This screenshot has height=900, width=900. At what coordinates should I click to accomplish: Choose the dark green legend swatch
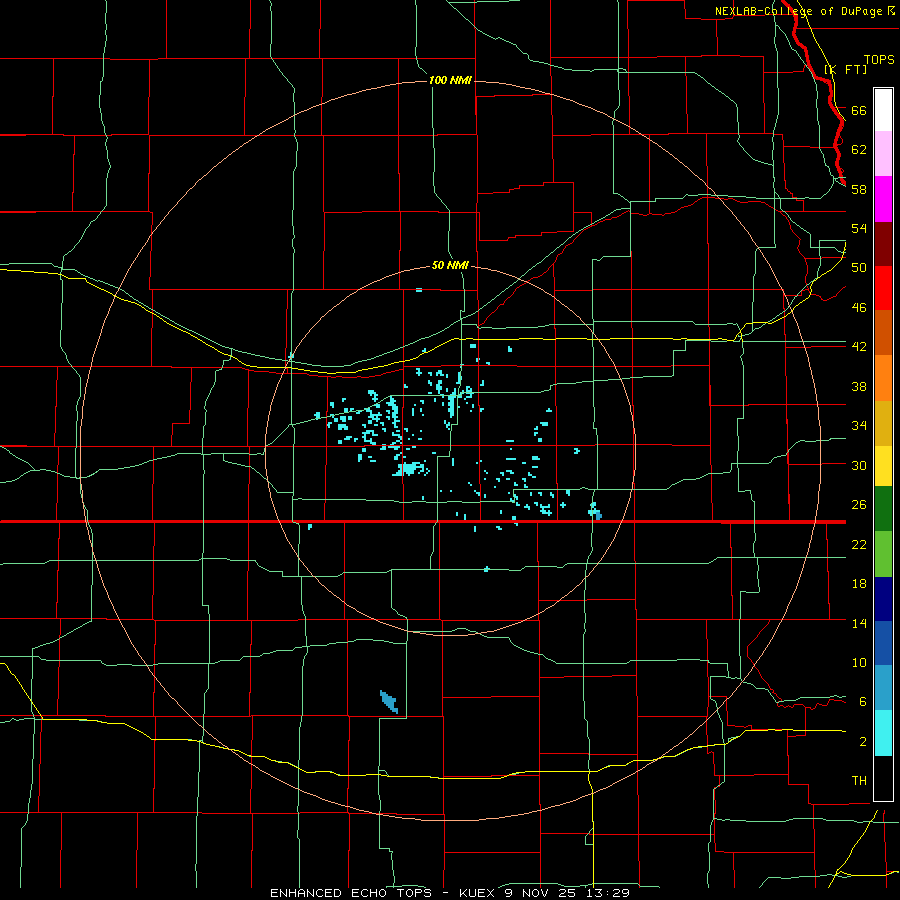coord(883,509)
